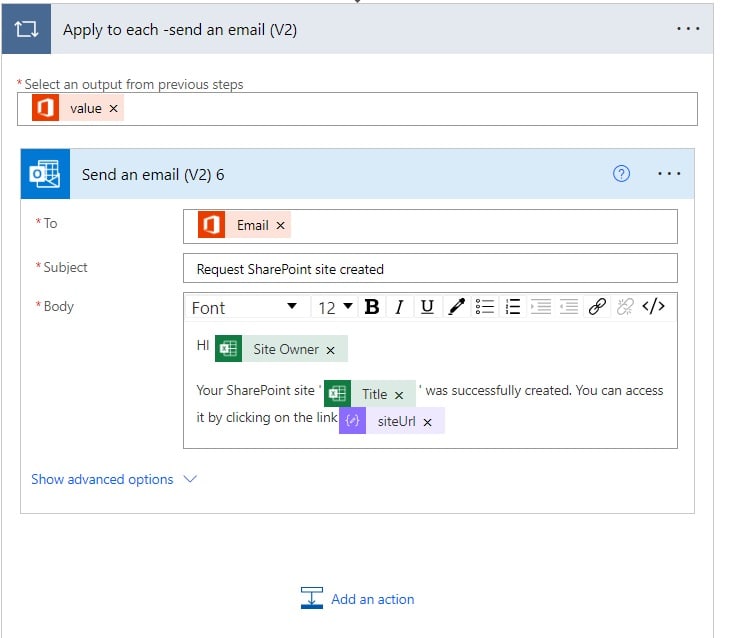The image size is (730, 638).
Task: Click the Apply to each -send an email title
Action: click(x=180, y=30)
